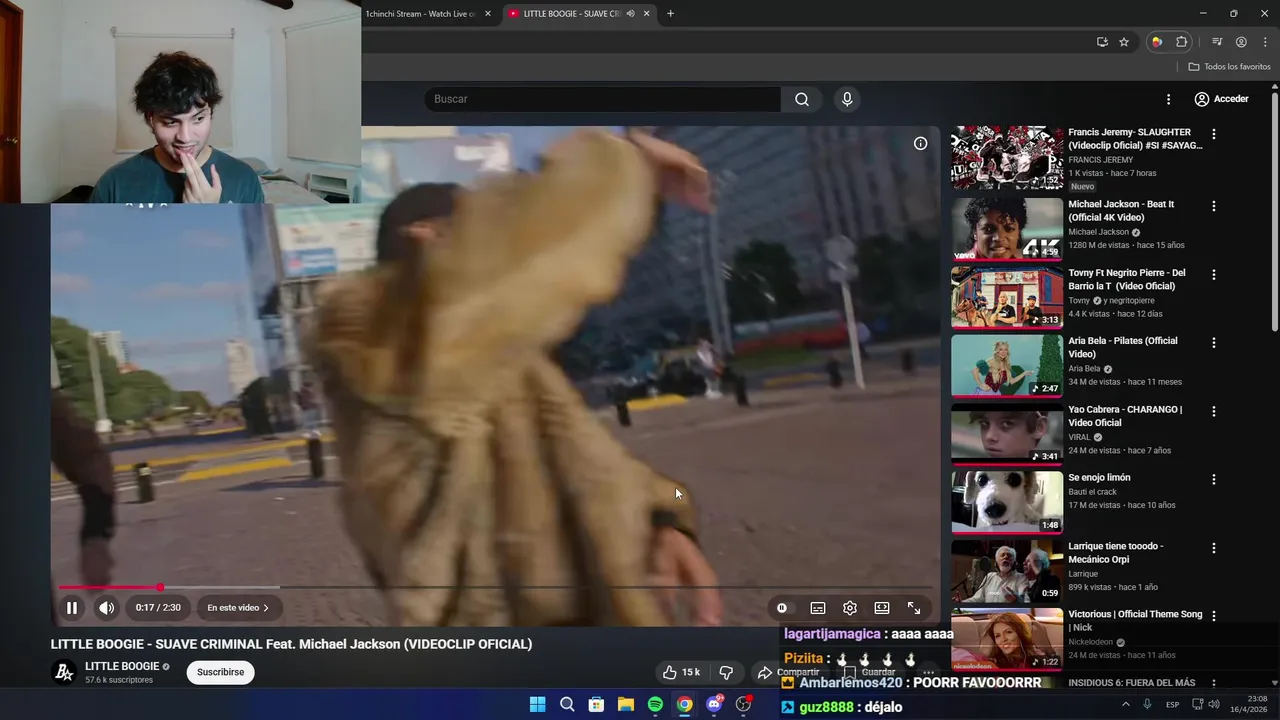Open options for Francis Jeremy SLAUGHTER video
The width and height of the screenshot is (1280, 720).
tap(1214, 134)
